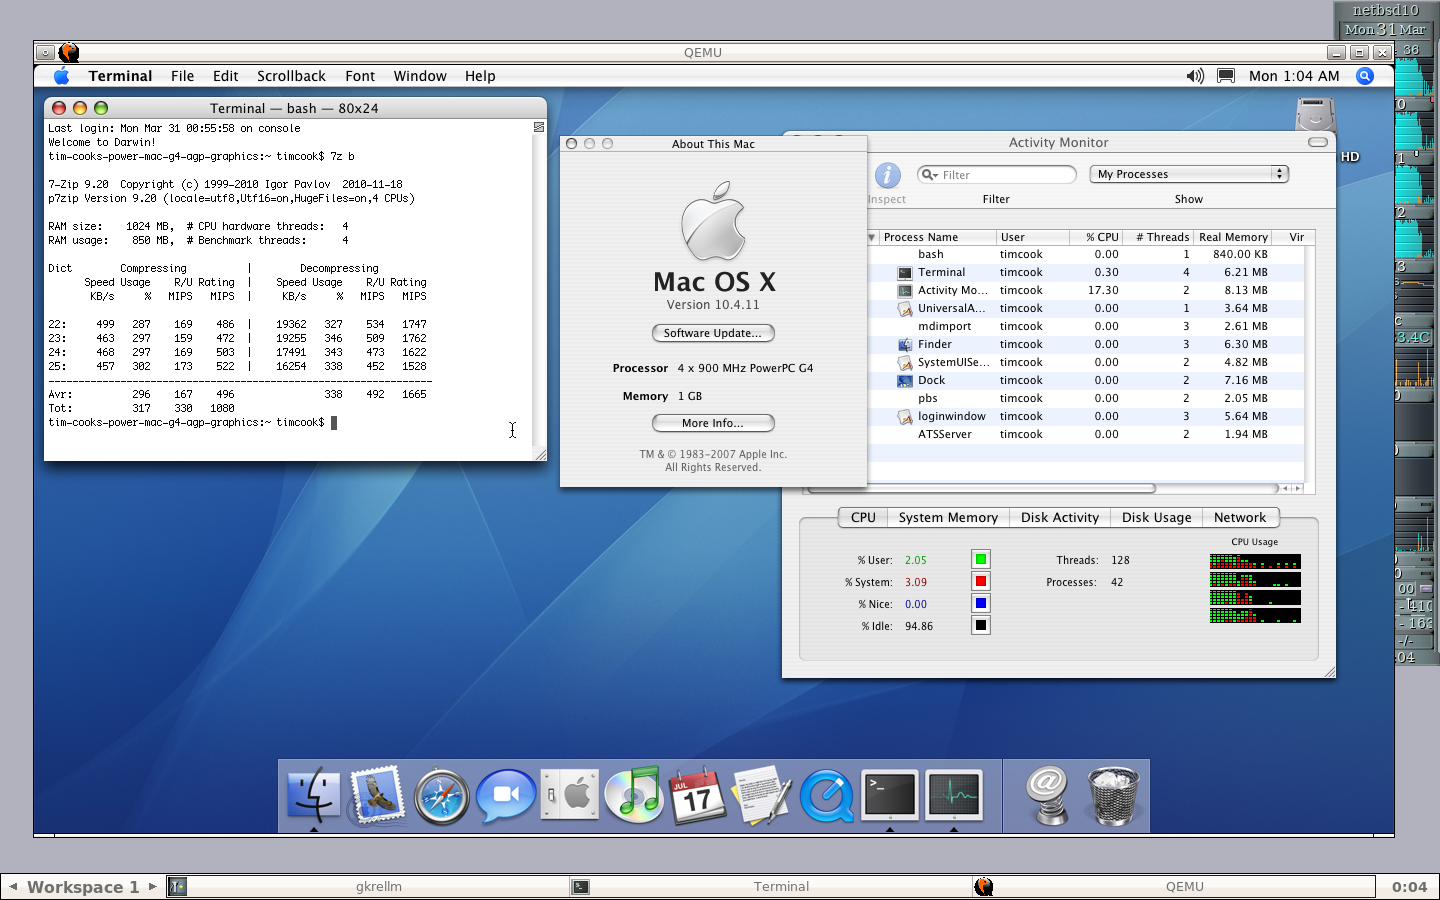Launch iTunes from the Dock
Viewport: 1440px width, 900px height.
pyautogui.click(x=634, y=796)
